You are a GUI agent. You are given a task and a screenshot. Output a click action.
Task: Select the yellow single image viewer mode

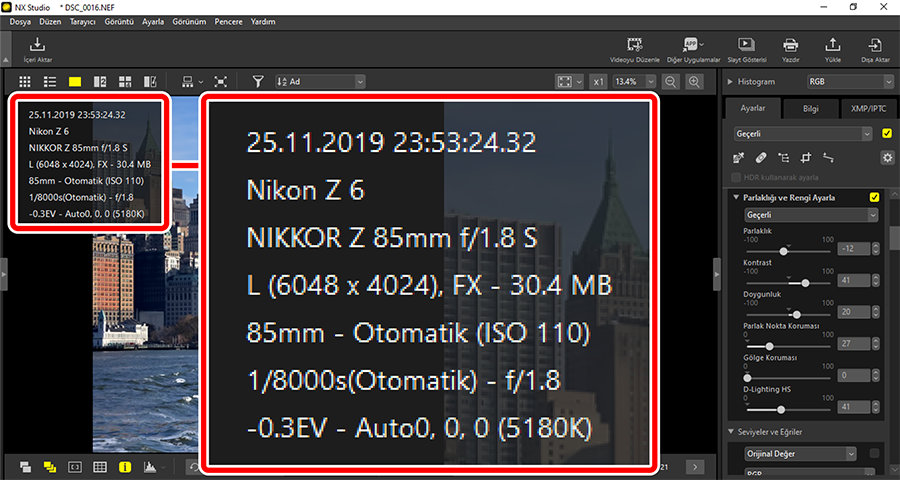(x=75, y=82)
